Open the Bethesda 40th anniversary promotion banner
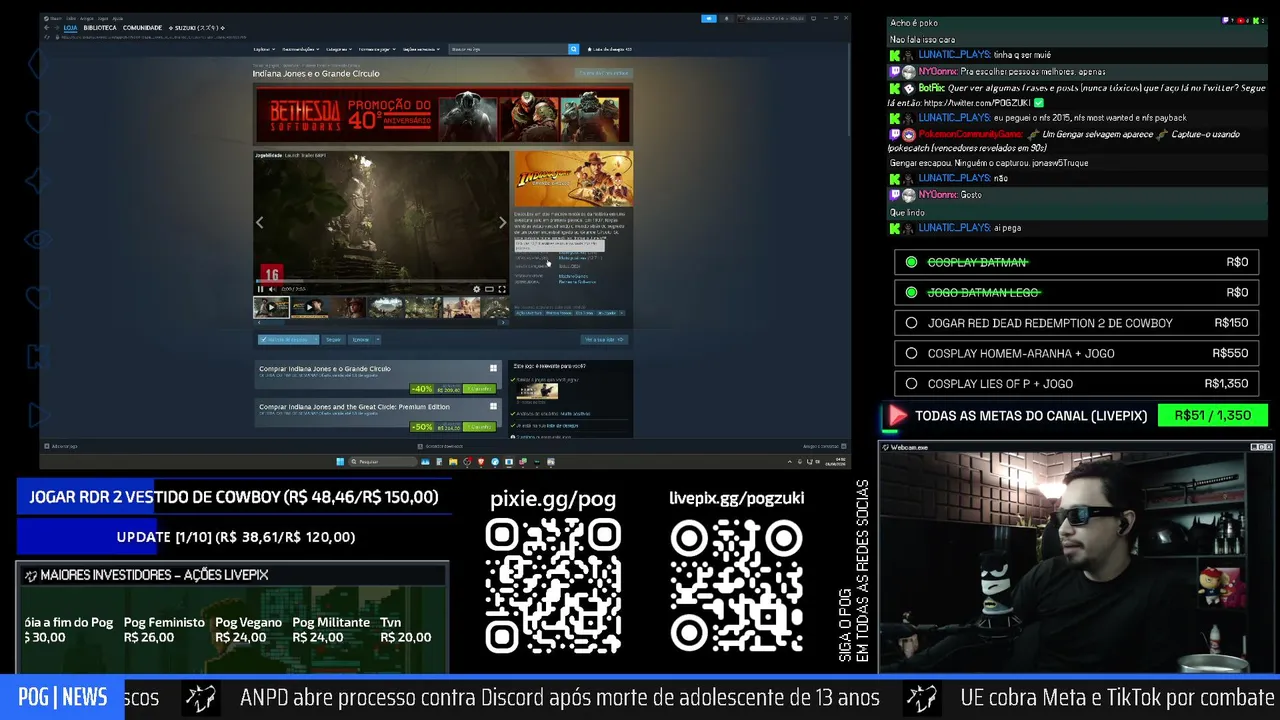The image size is (1280, 720). pyautogui.click(x=442, y=116)
